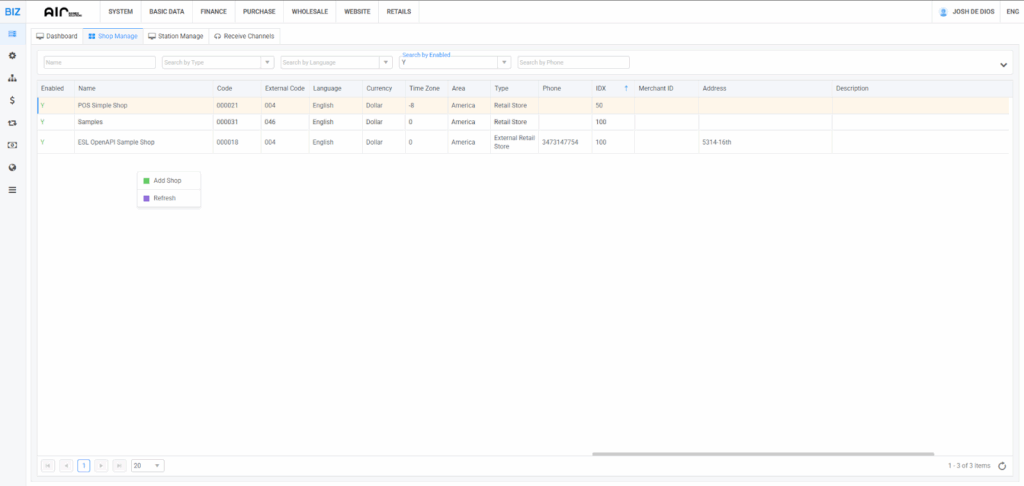Image resolution: width=1024 pixels, height=486 pixels.
Task: Click the cash banknote icon in sidebar
Action: pos(12,145)
